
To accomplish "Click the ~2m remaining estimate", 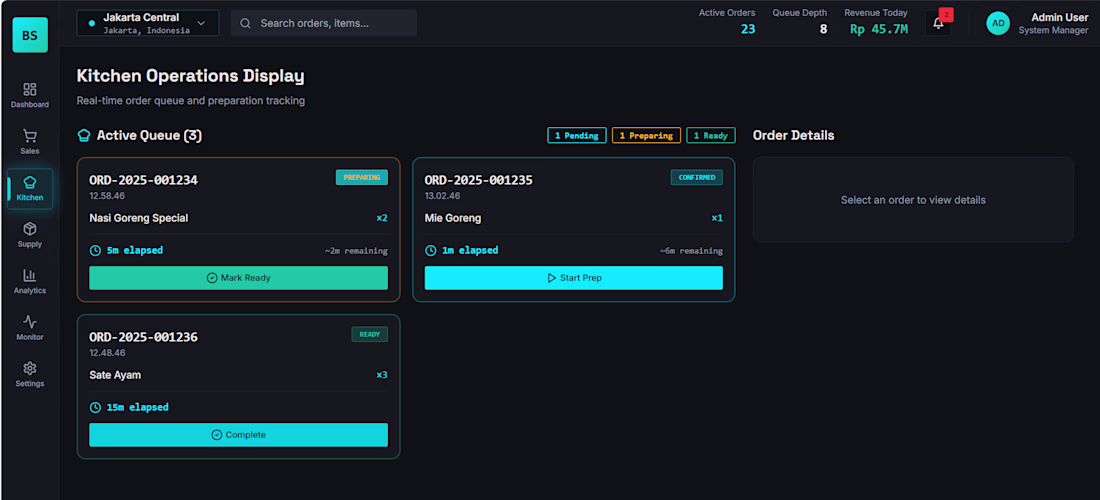I will tap(356, 250).
